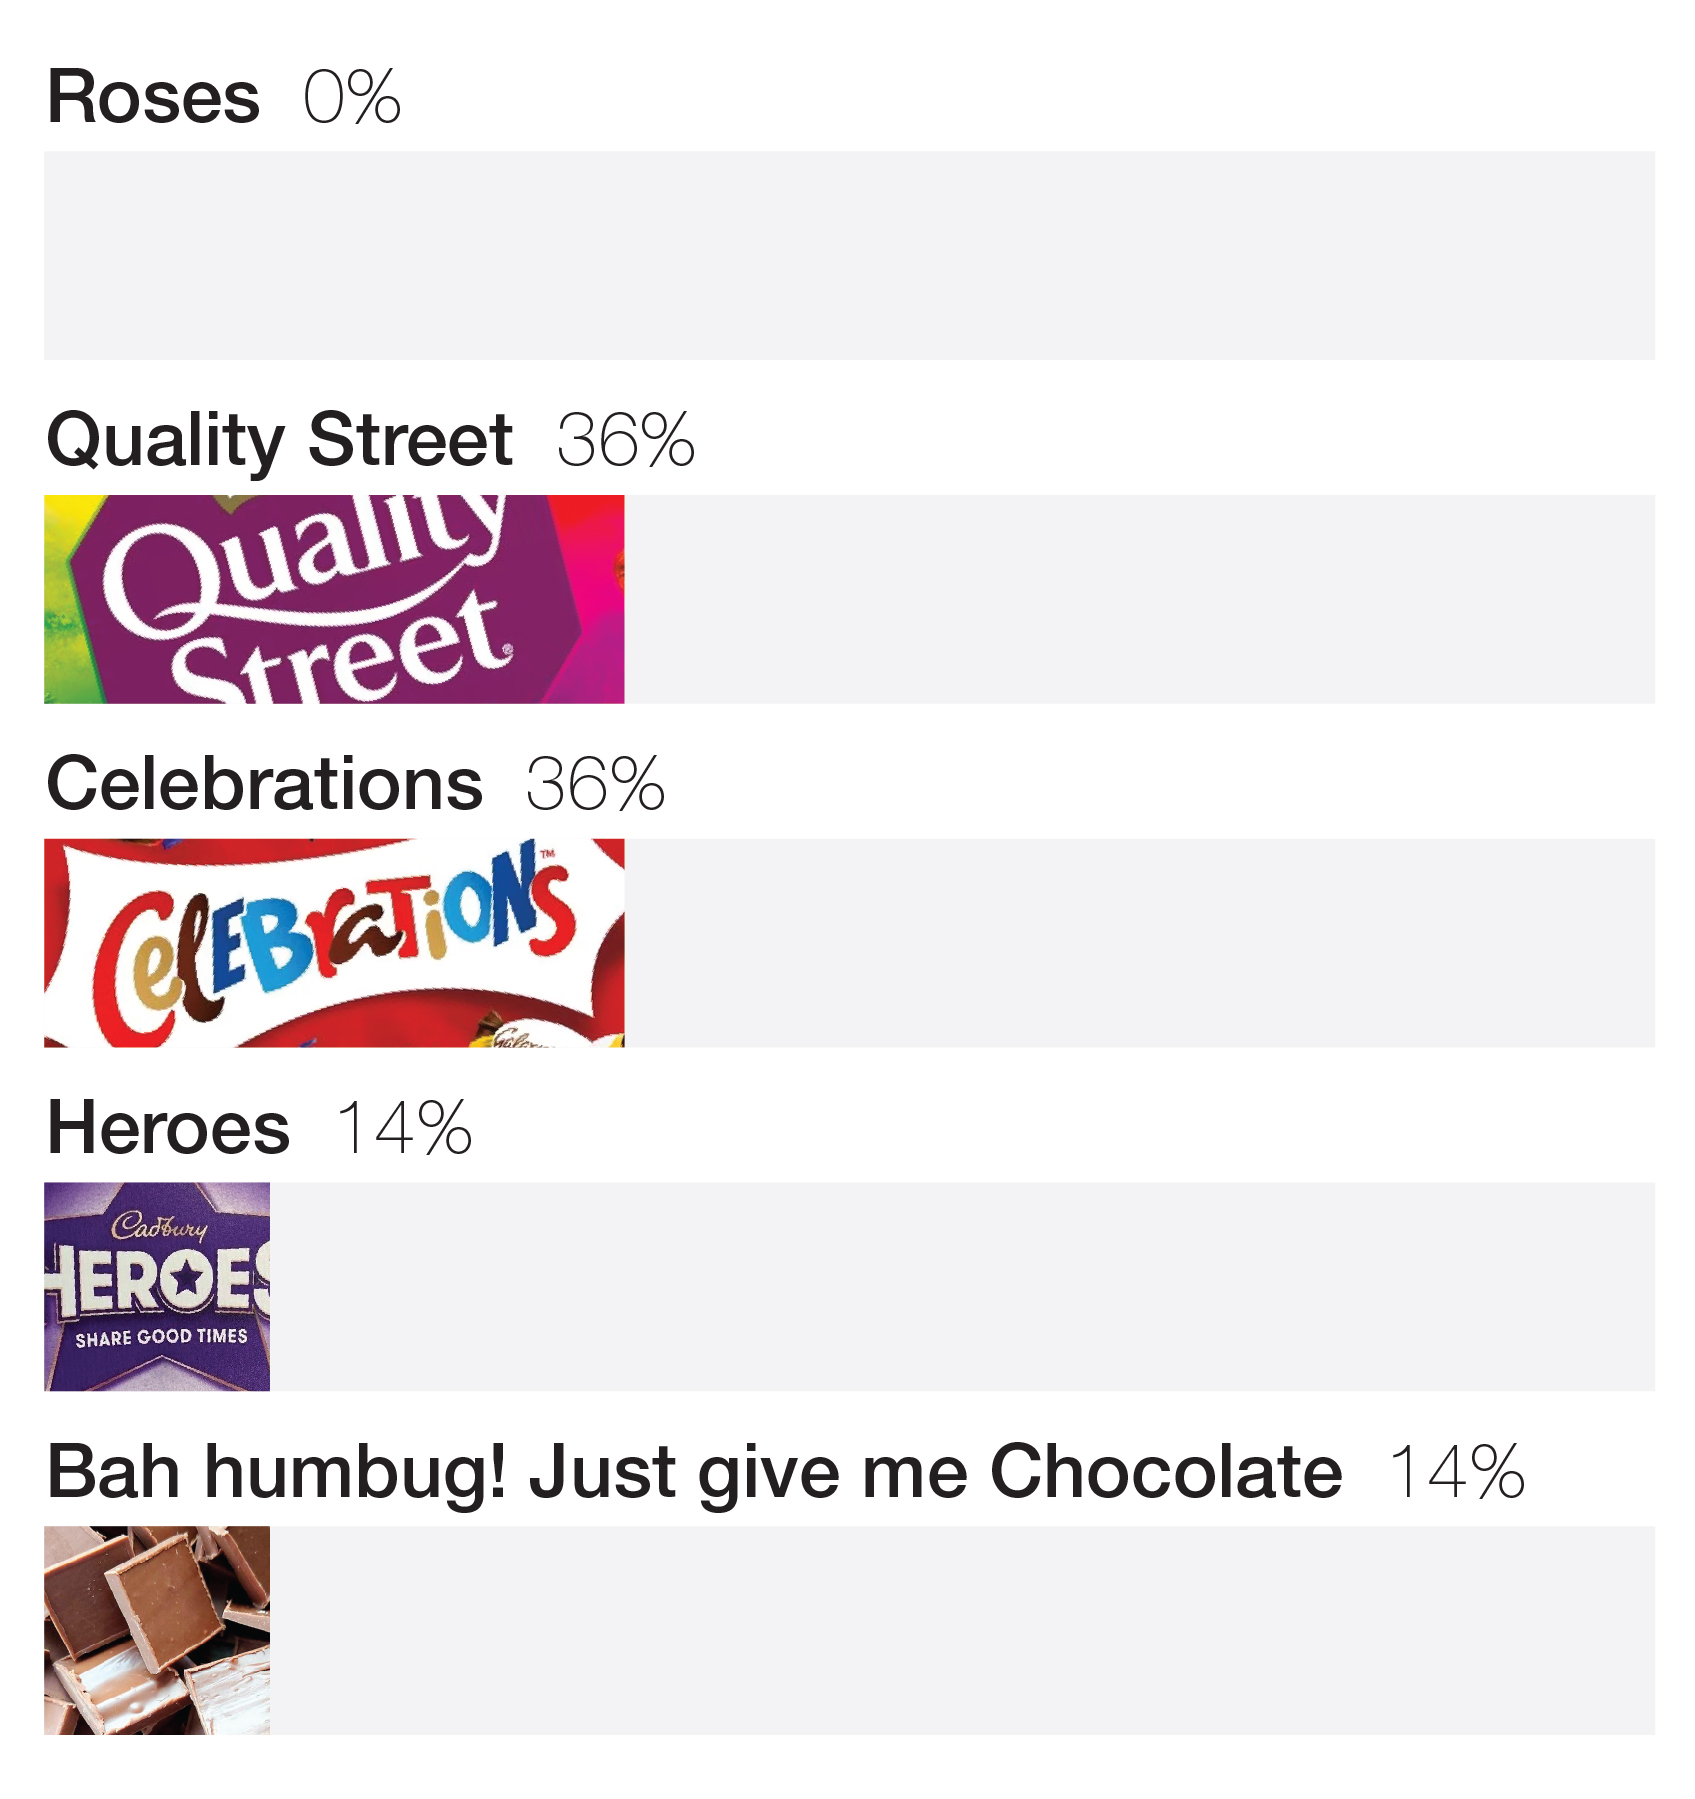Select the Celebrations option label
Viewport: 1695px width, 1799px height.
pos(265,785)
